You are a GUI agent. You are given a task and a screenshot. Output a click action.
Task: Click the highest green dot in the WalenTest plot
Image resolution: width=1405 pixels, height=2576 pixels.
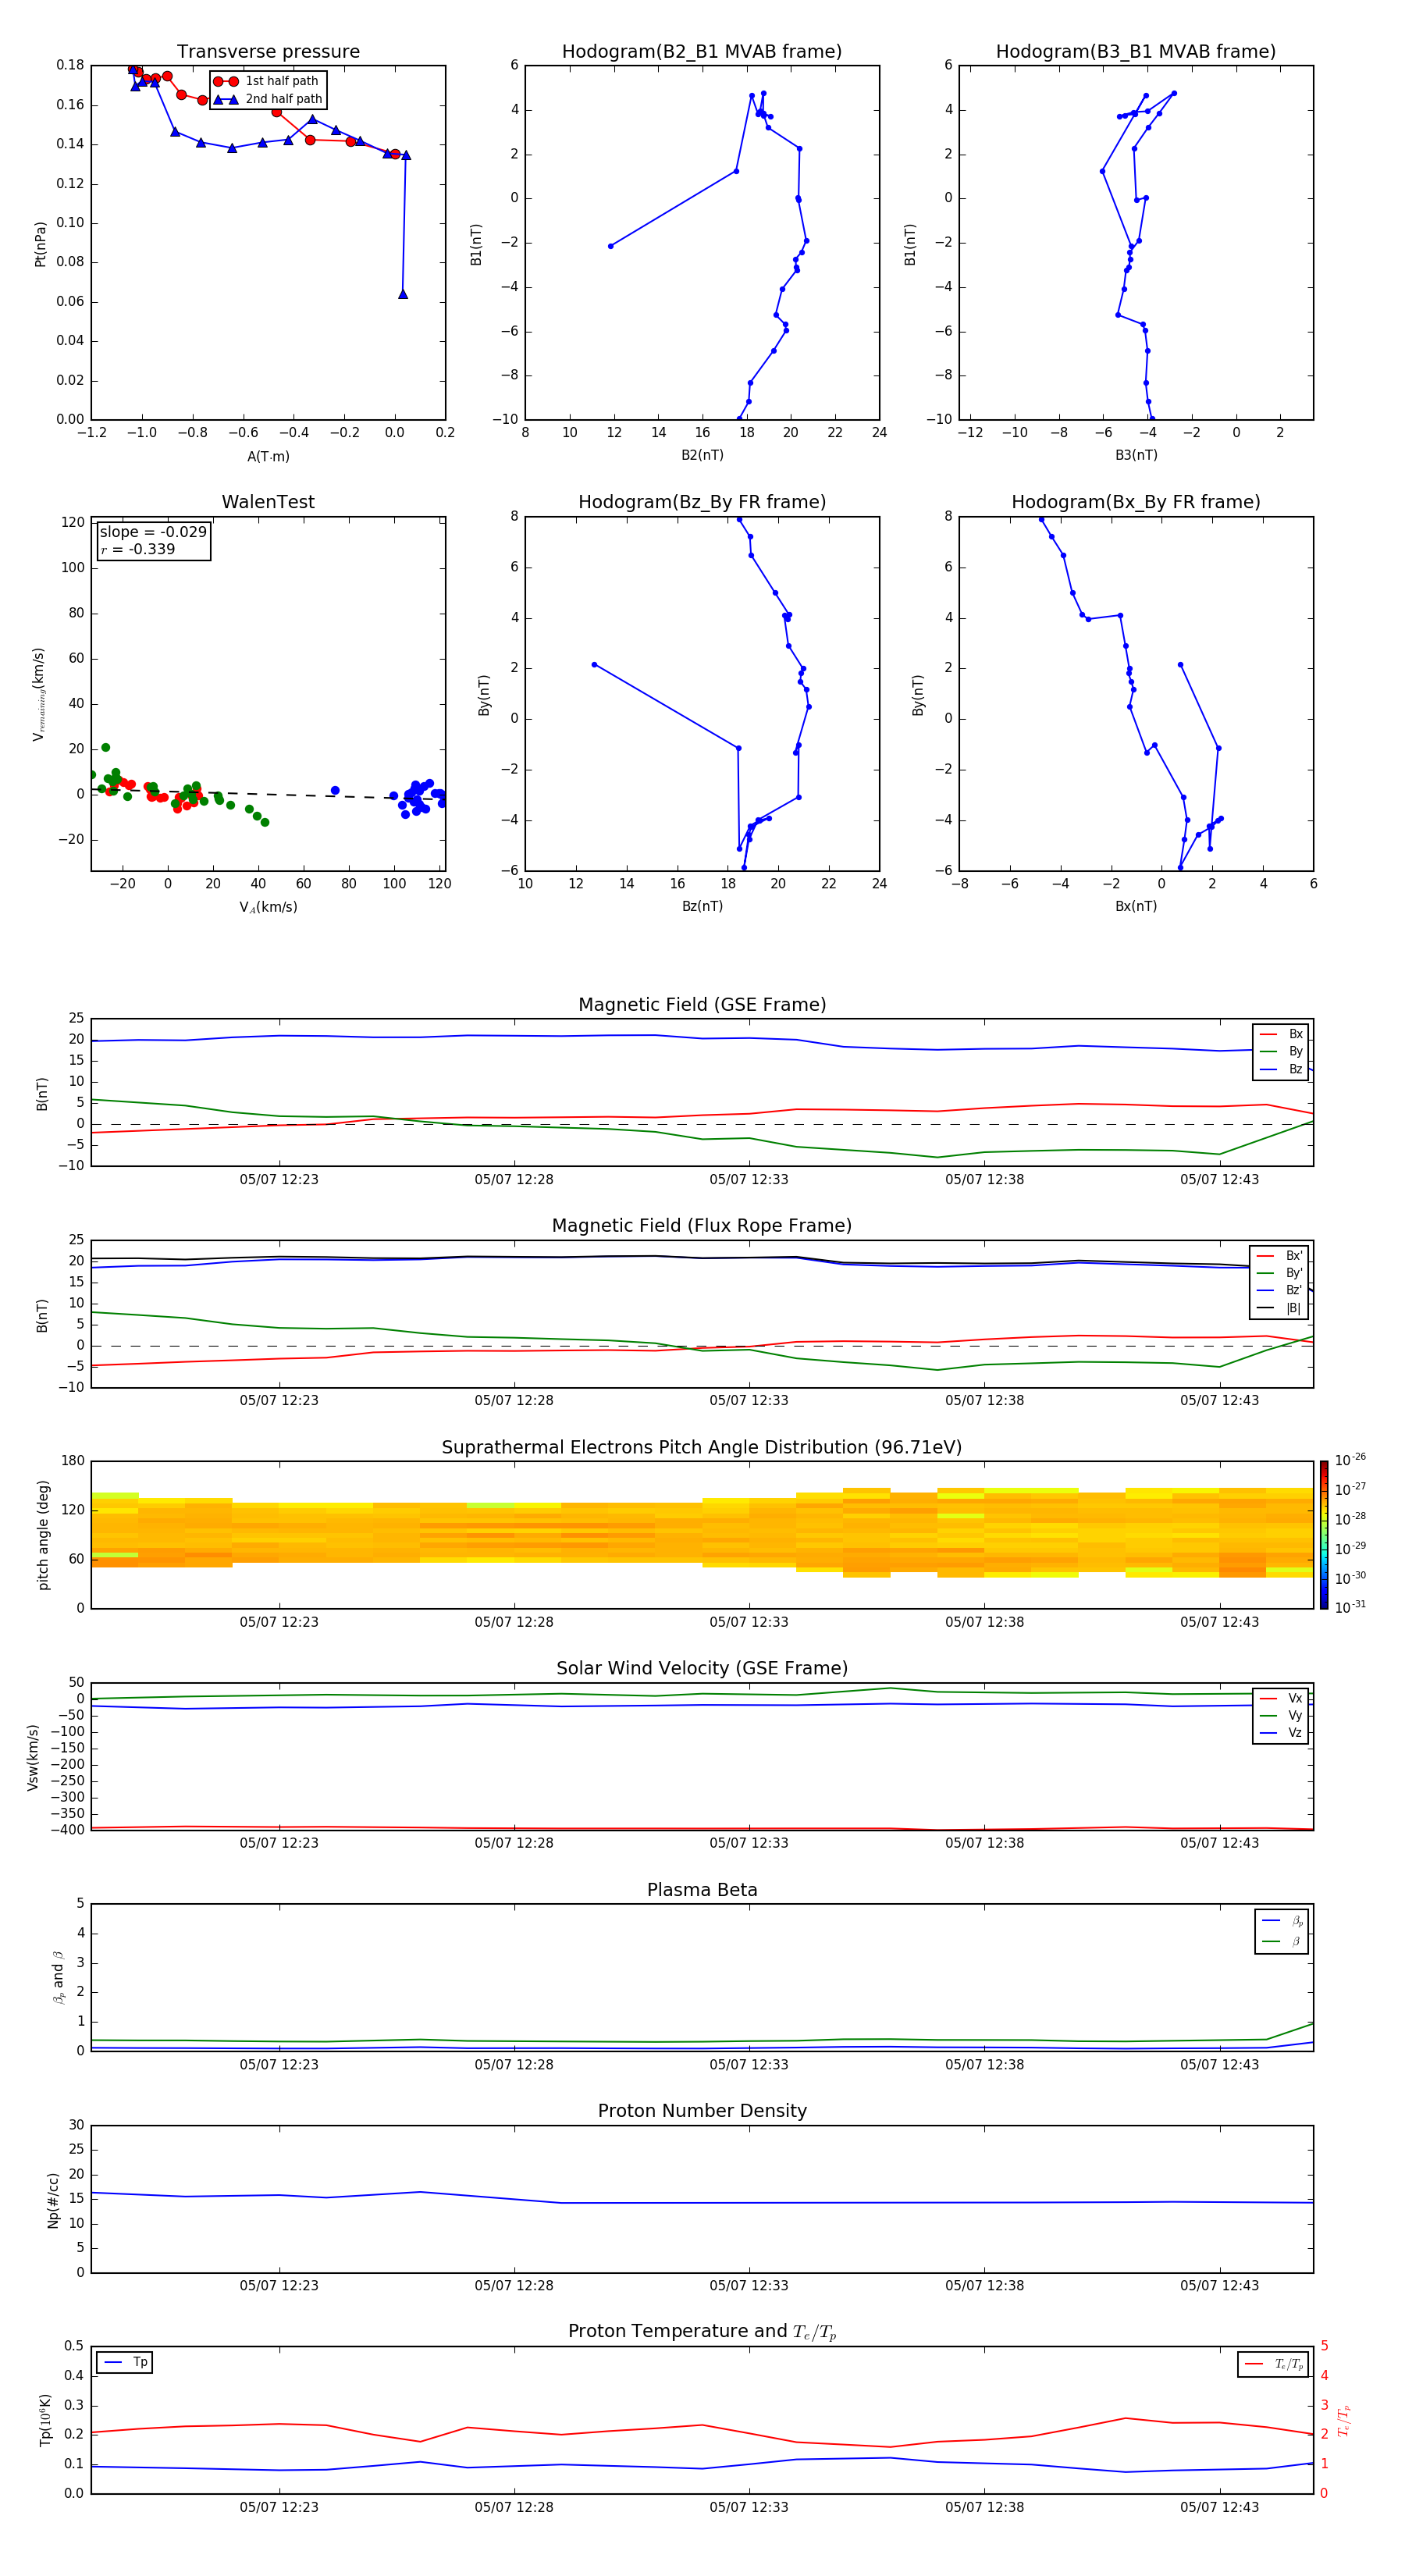click(x=105, y=747)
